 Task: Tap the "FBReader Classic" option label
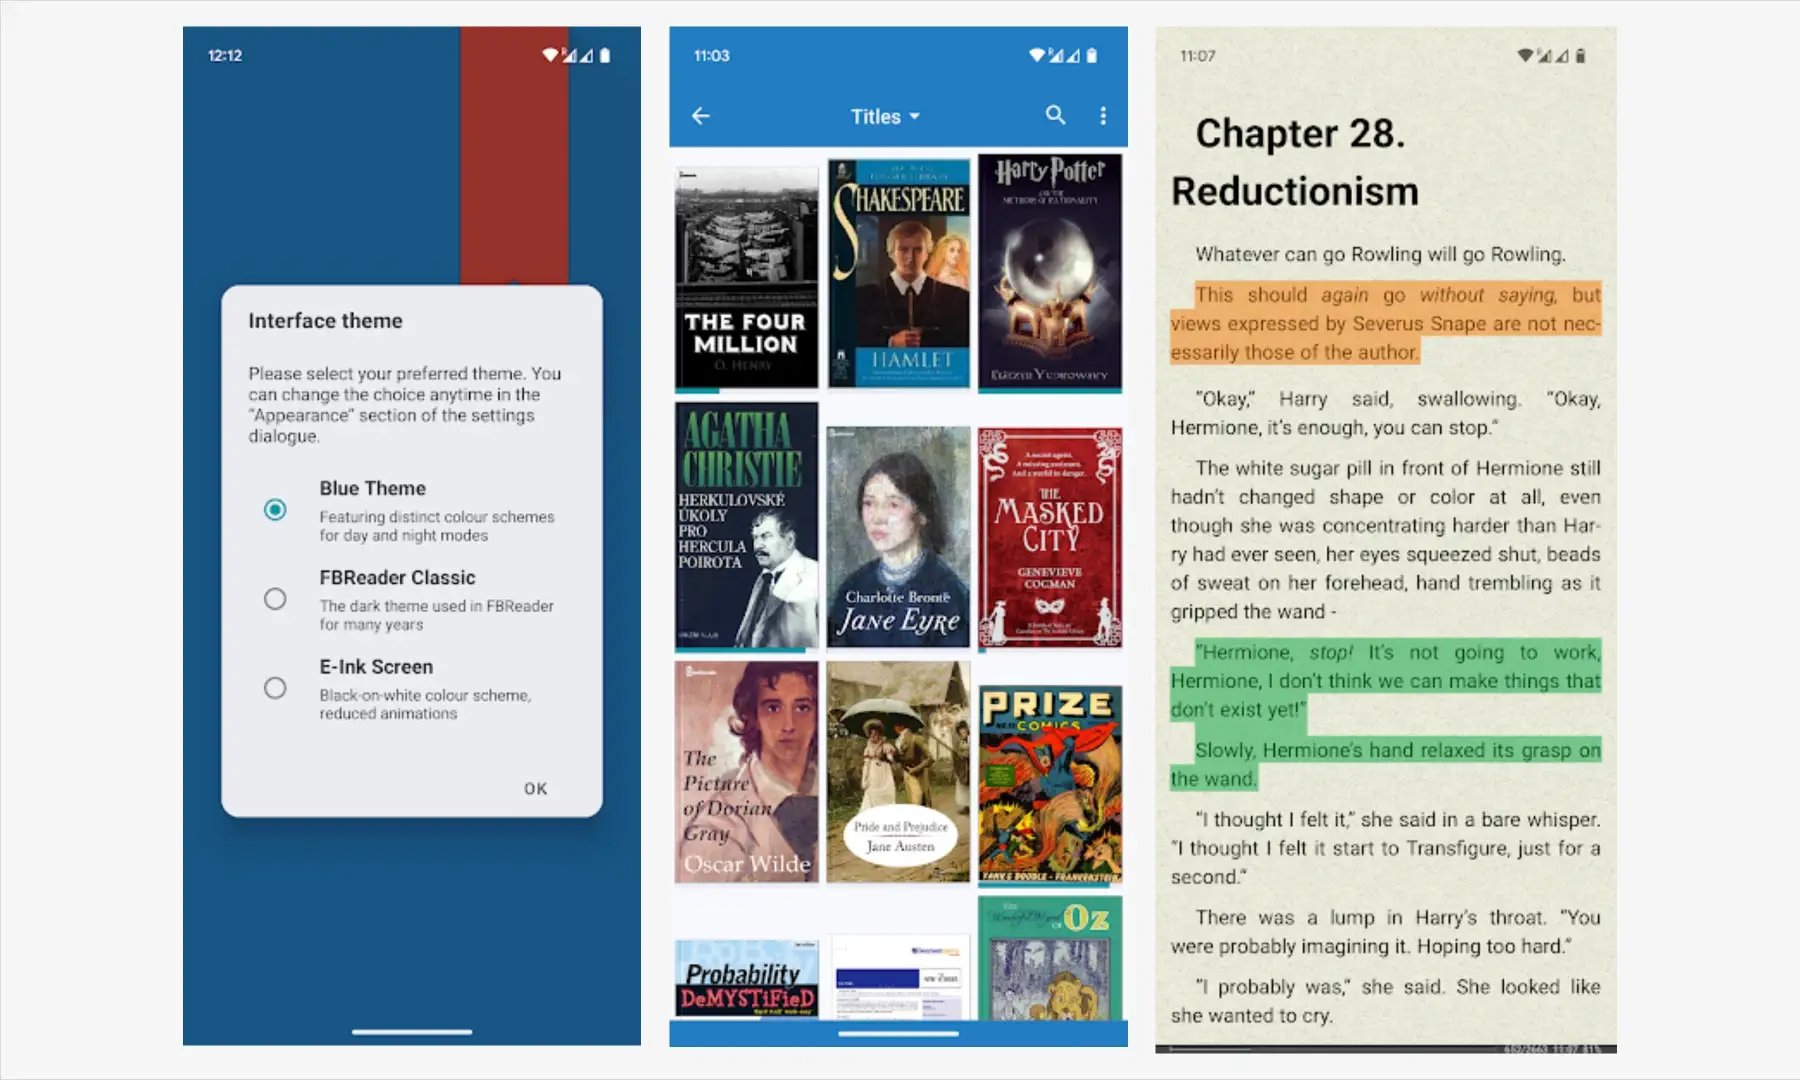(398, 578)
